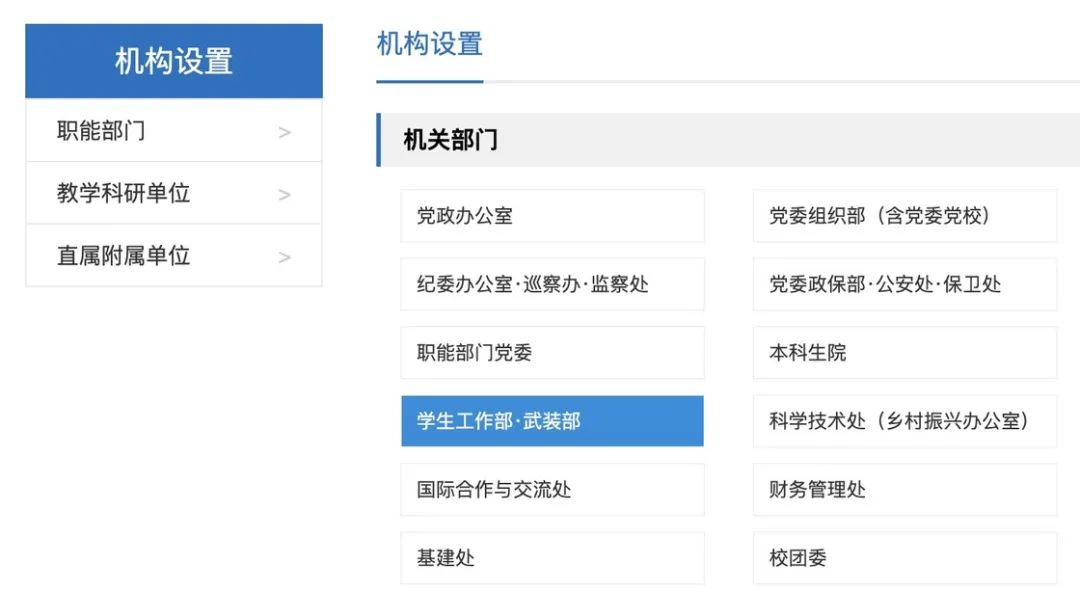The height and width of the screenshot is (616, 1080).
Task: Select the 职能部门党委 entry
Action: [x=552, y=353]
